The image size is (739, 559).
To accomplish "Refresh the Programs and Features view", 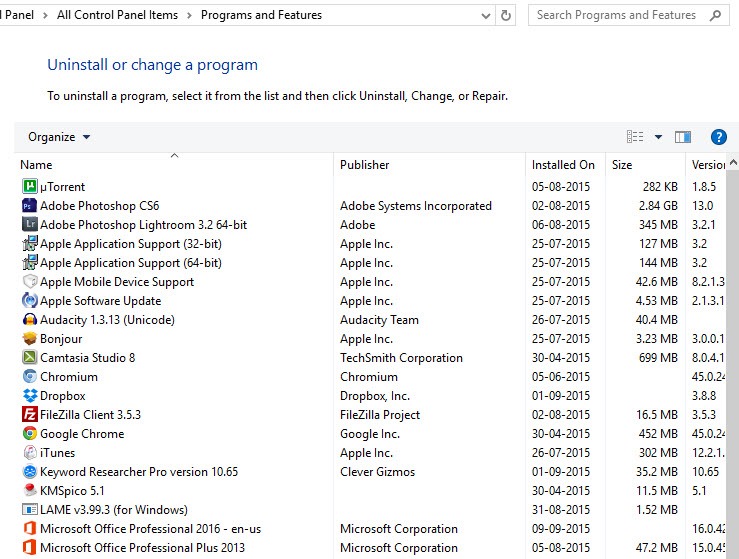I will point(506,16).
